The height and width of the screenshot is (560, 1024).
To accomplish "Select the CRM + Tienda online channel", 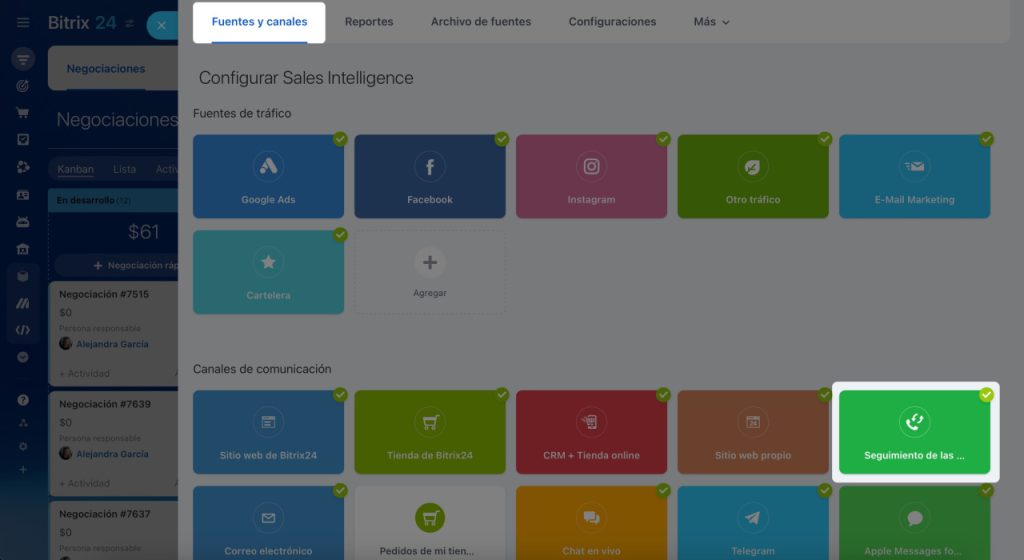I will (x=591, y=432).
